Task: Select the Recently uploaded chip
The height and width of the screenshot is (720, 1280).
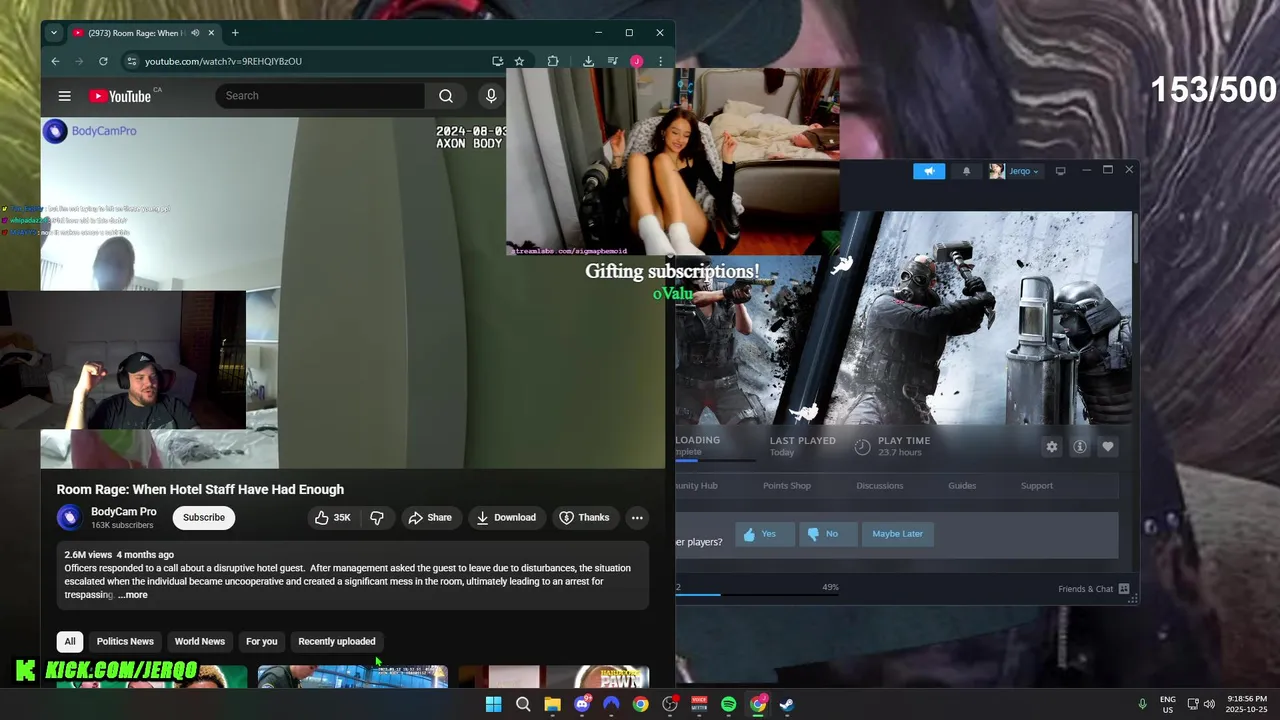Action: tap(337, 641)
